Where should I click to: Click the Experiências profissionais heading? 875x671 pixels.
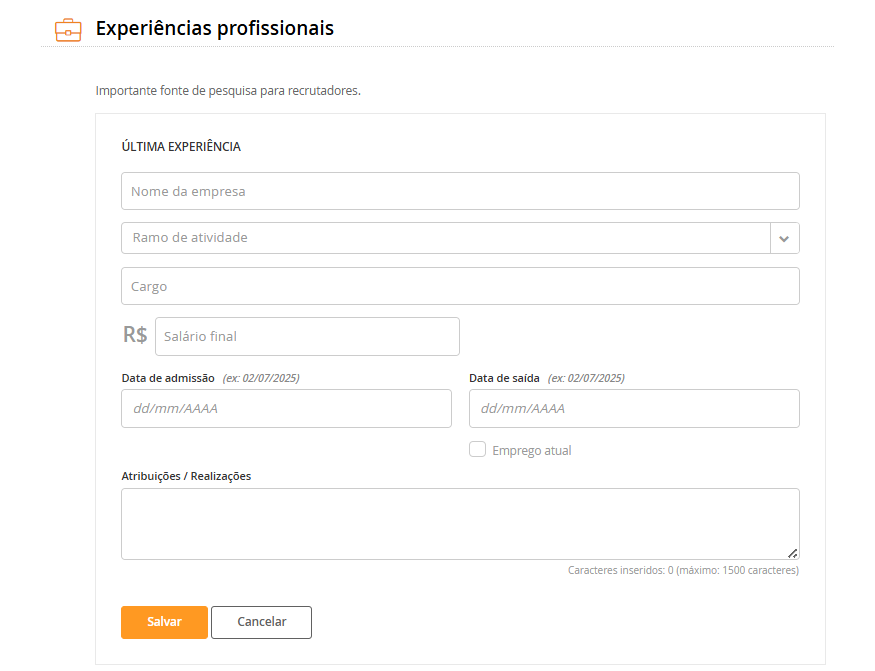(214, 28)
